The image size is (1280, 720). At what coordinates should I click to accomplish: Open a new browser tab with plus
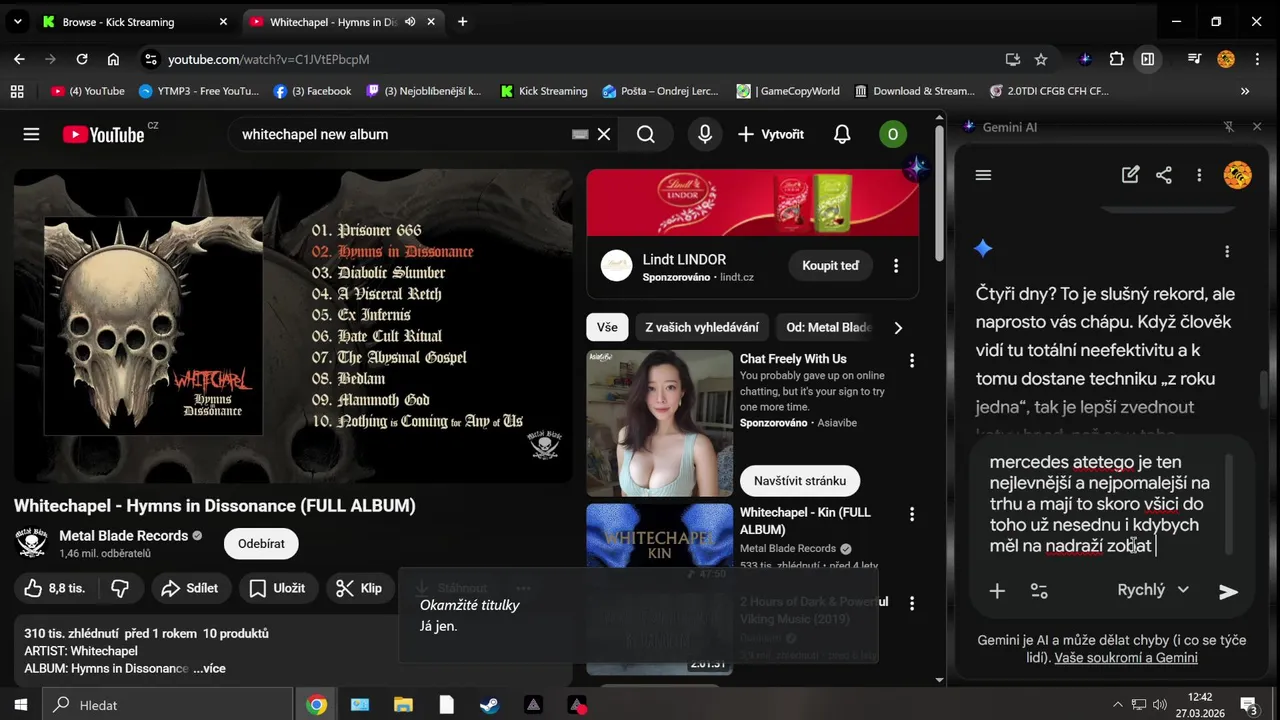pyautogui.click(x=462, y=22)
